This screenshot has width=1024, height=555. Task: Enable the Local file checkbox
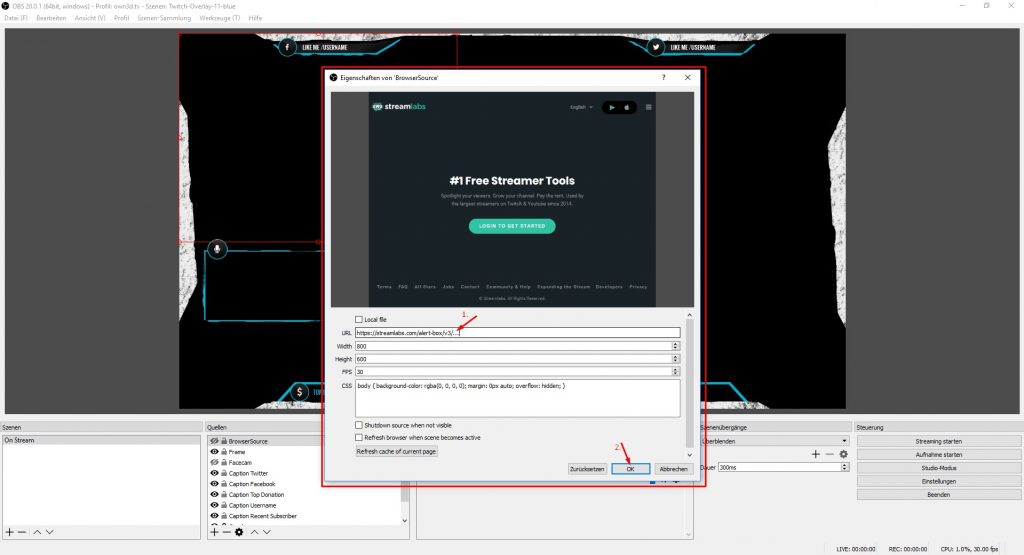pos(360,319)
